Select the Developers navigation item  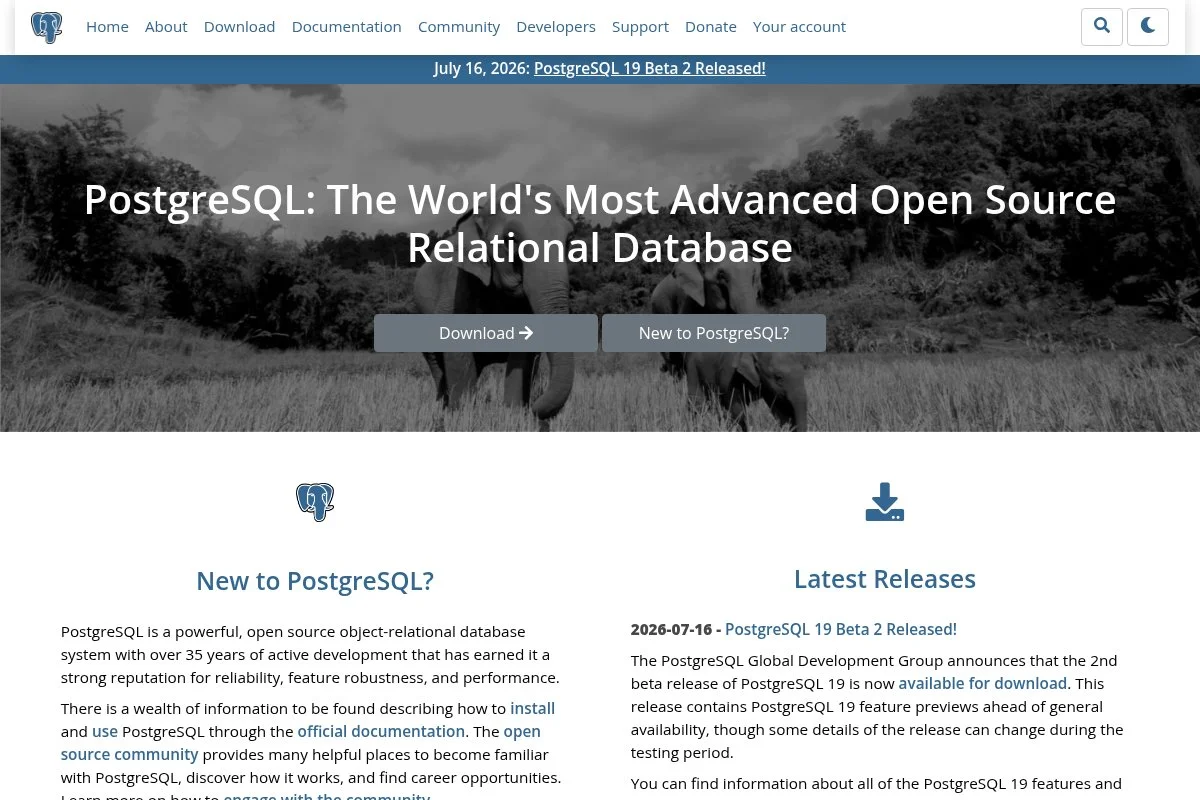click(x=556, y=27)
